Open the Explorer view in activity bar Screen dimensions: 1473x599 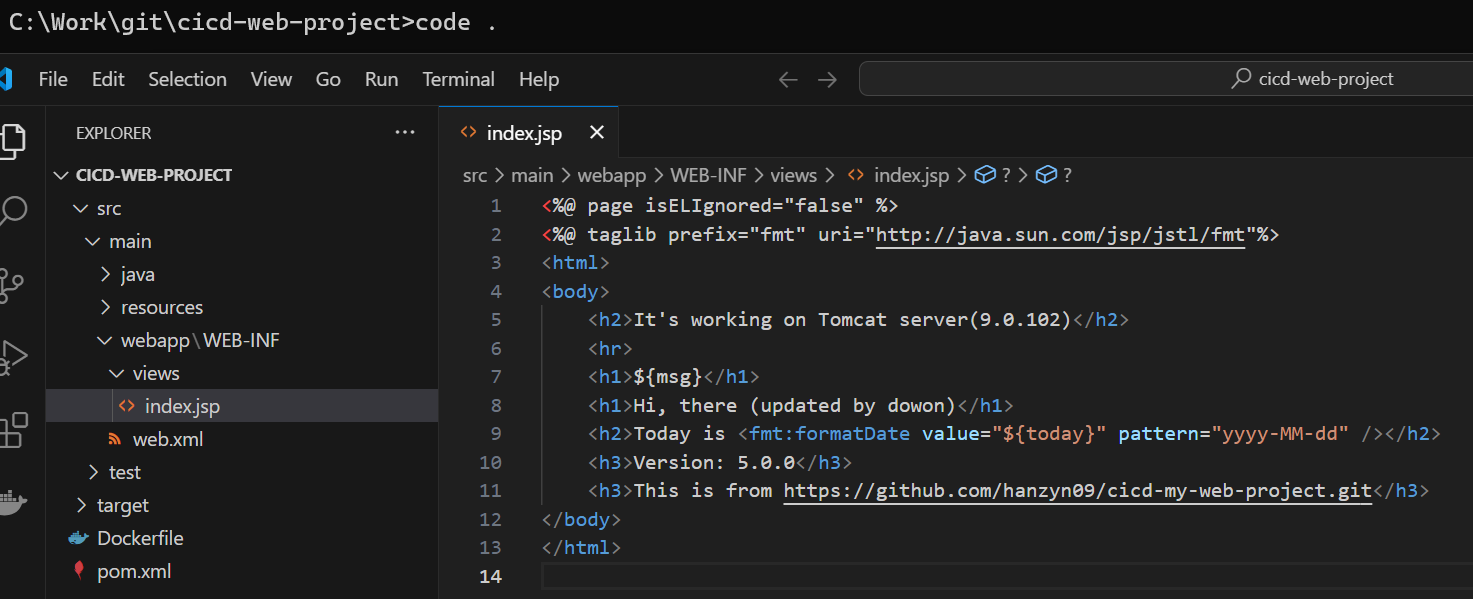tap(14, 140)
